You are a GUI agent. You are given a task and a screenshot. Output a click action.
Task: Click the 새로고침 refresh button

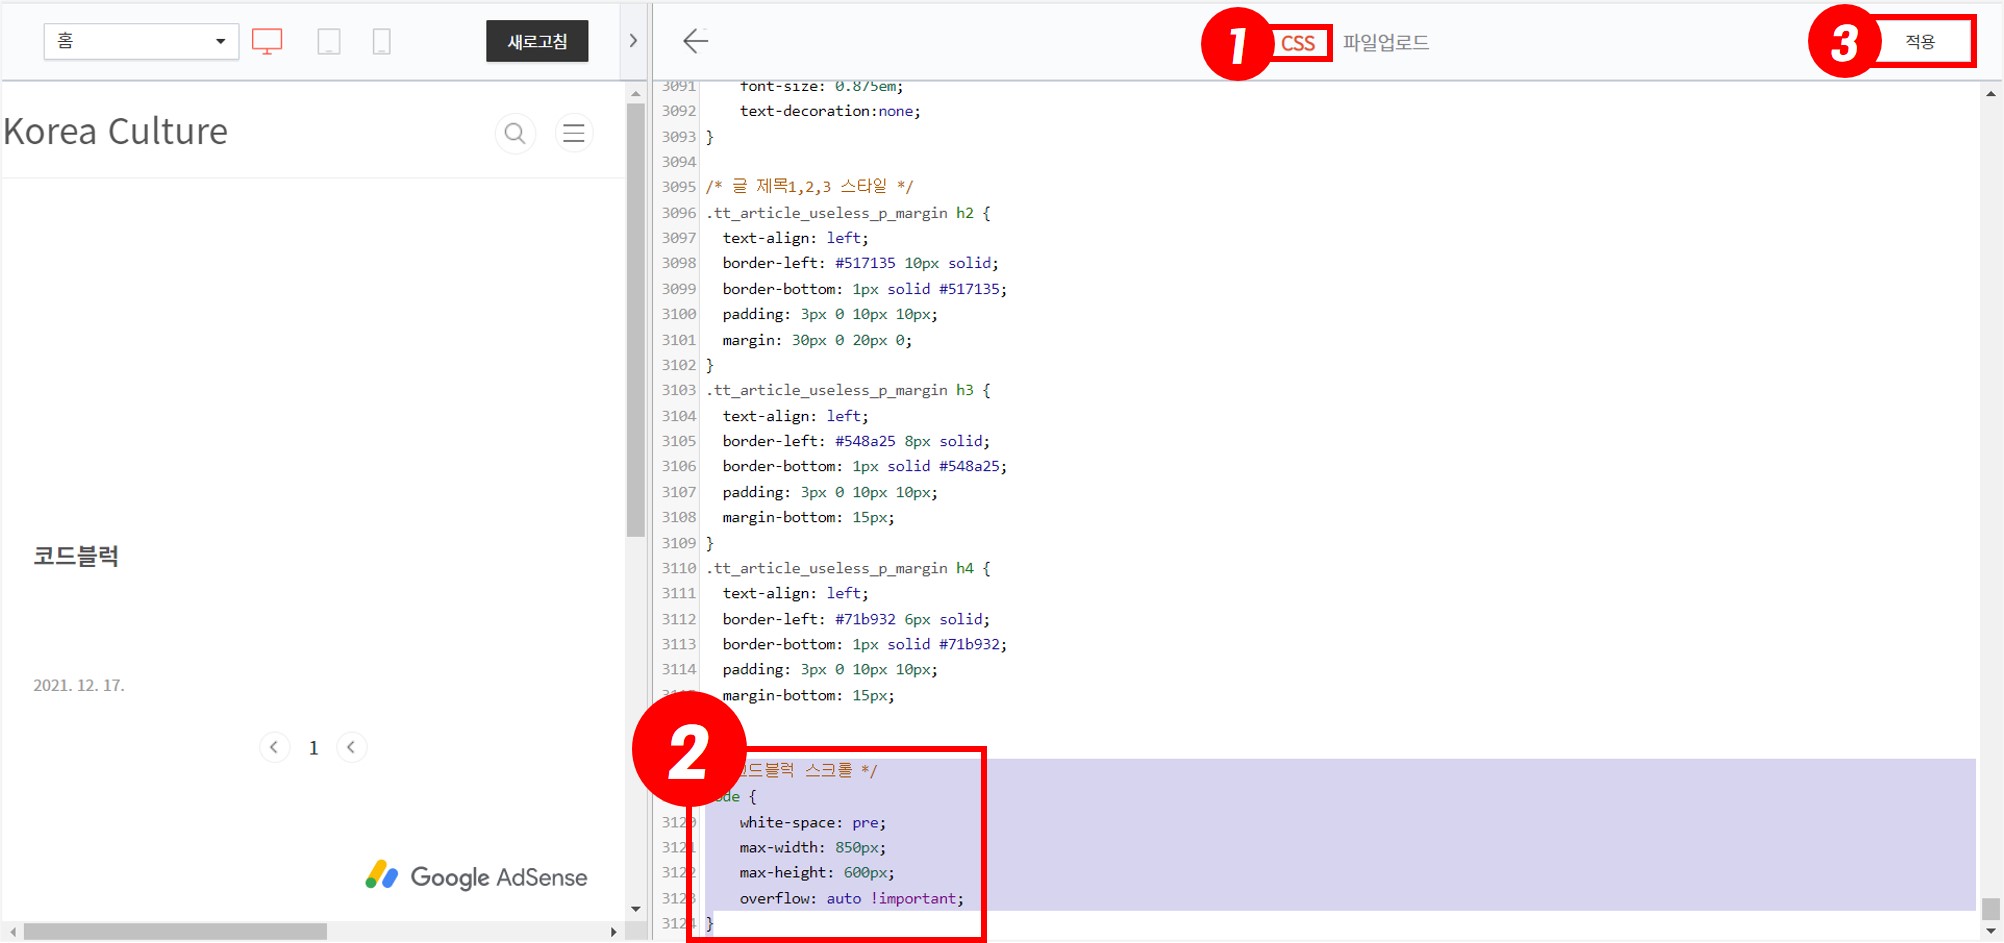537,41
